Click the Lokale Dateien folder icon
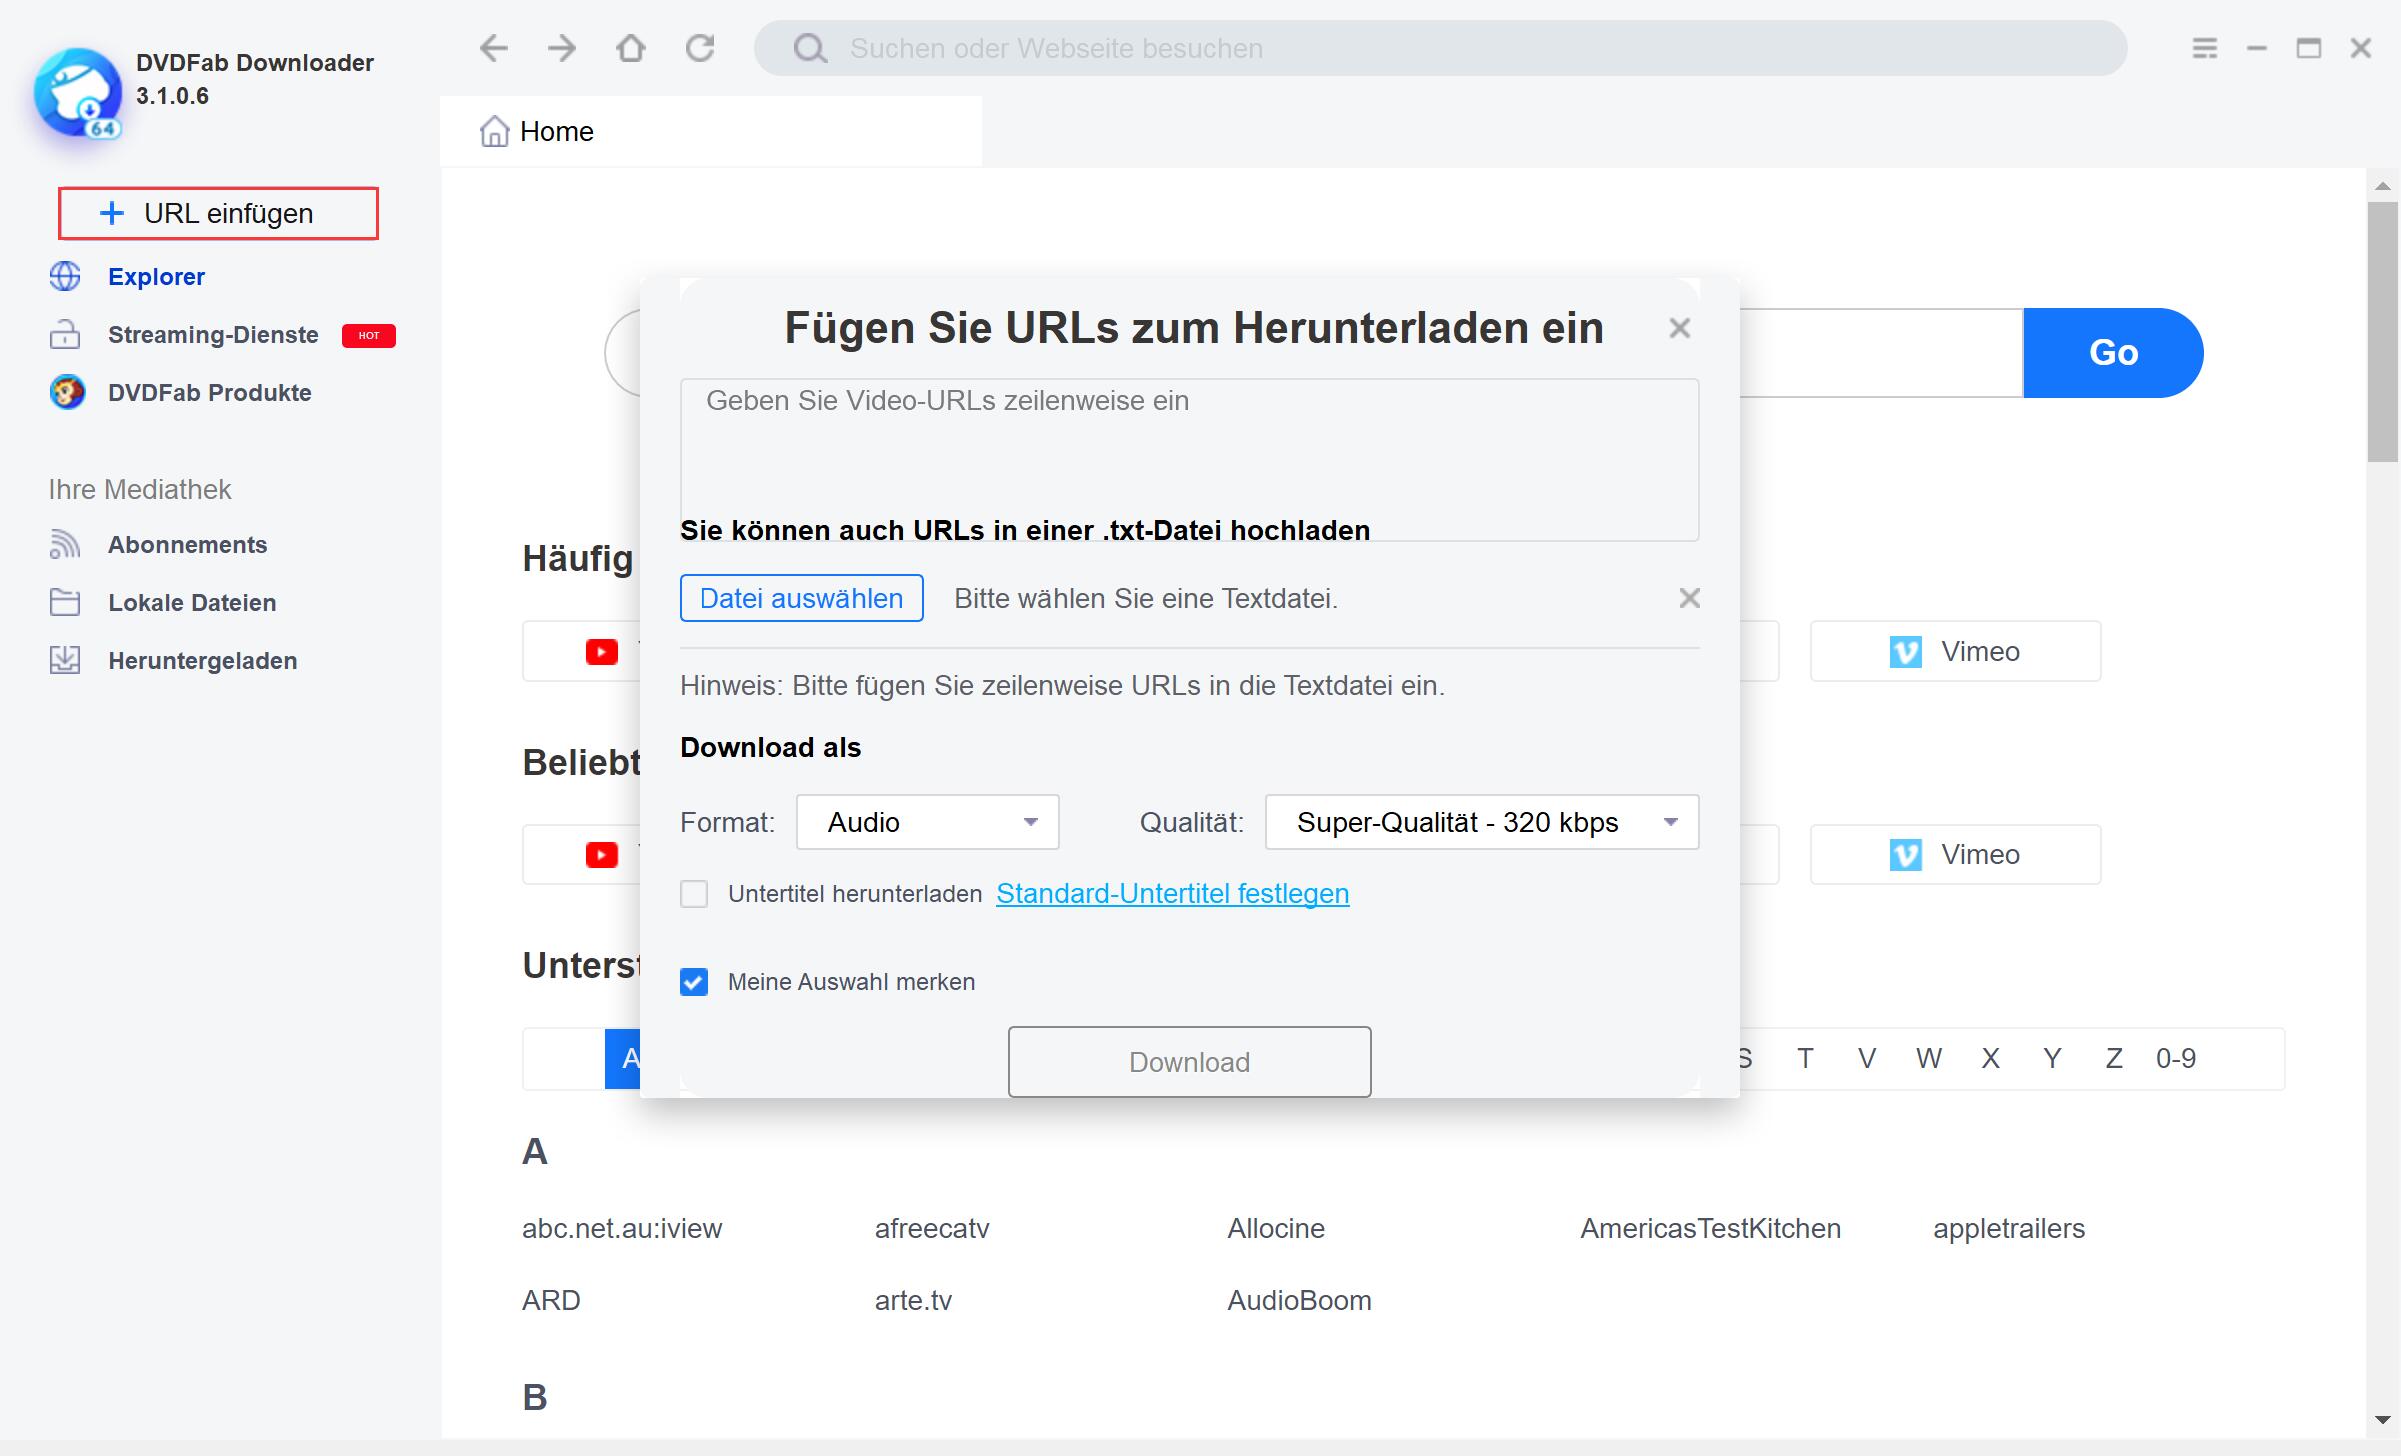2401x1456 pixels. tap(65, 602)
